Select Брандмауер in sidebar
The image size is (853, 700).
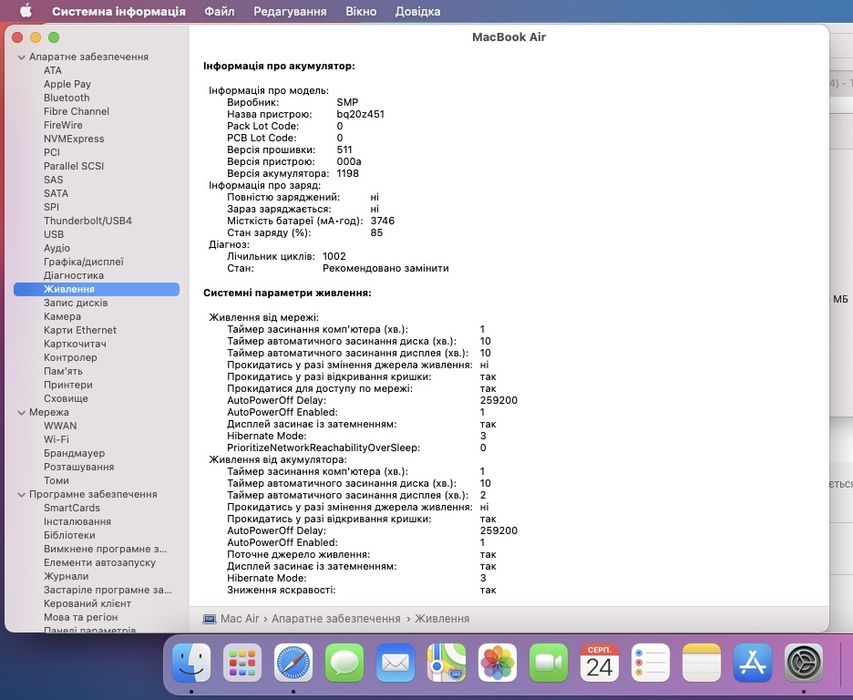(x=75, y=453)
